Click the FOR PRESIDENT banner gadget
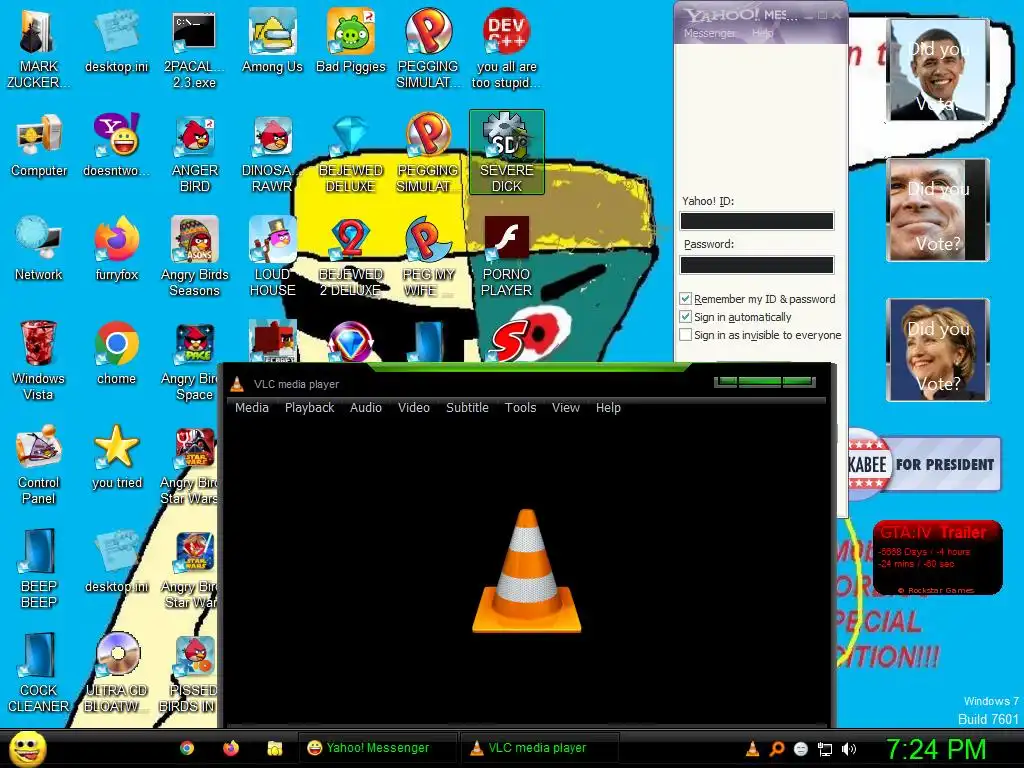This screenshot has height=768, width=1024. coord(924,464)
